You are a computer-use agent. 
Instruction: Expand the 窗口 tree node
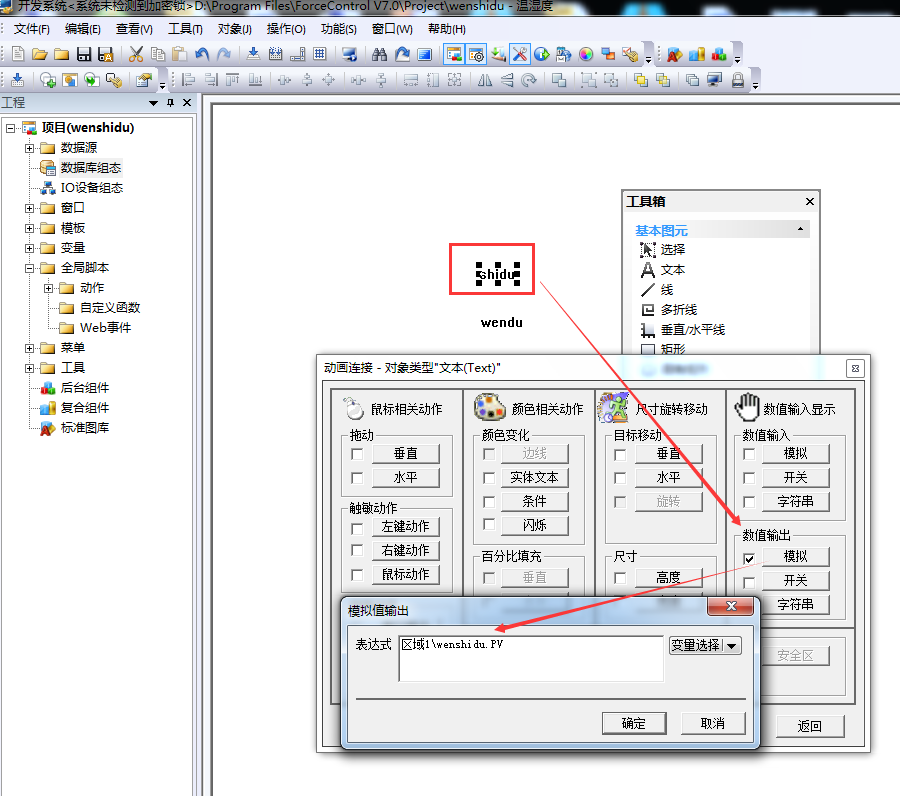(x=29, y=208)
